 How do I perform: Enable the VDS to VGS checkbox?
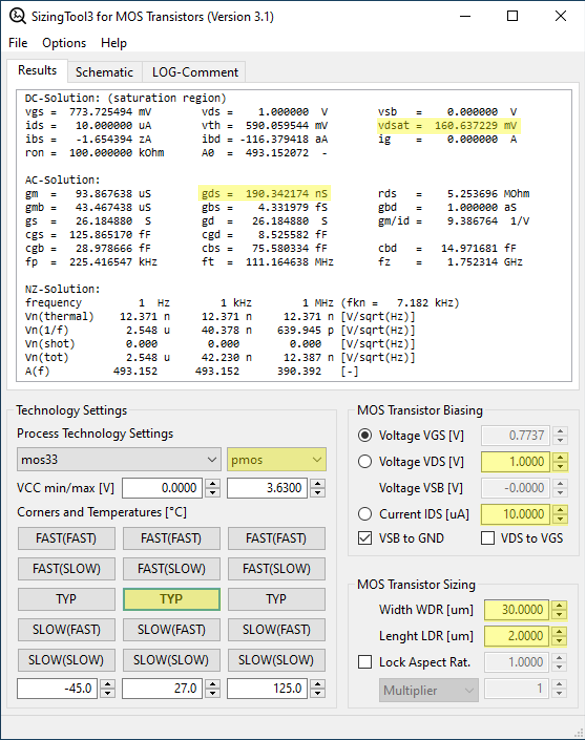point(488,538)
